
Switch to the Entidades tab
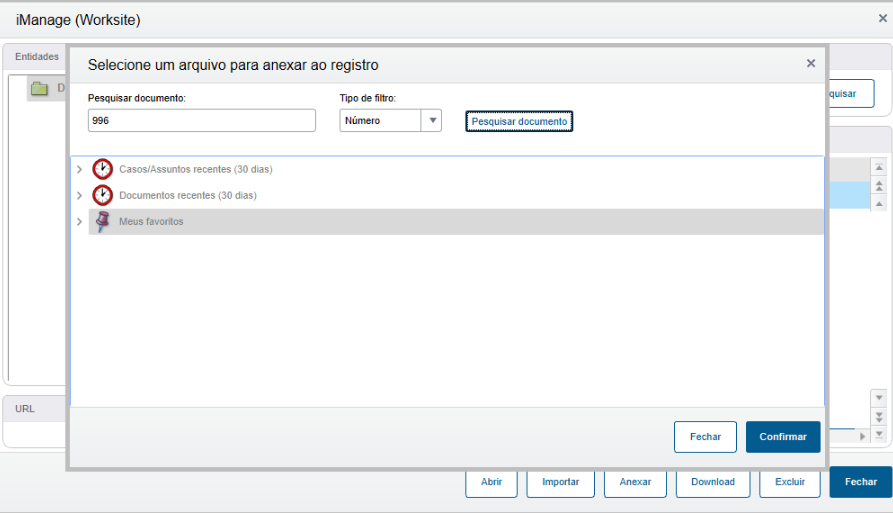pyautogui.click(x=37, y=57)
